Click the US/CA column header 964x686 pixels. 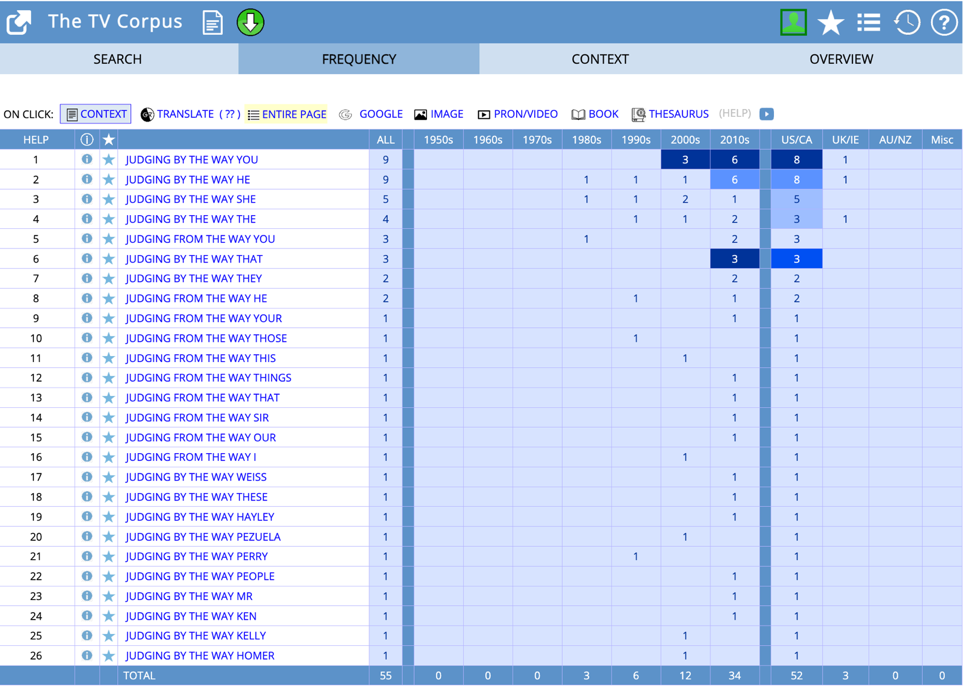click(796, 140)
